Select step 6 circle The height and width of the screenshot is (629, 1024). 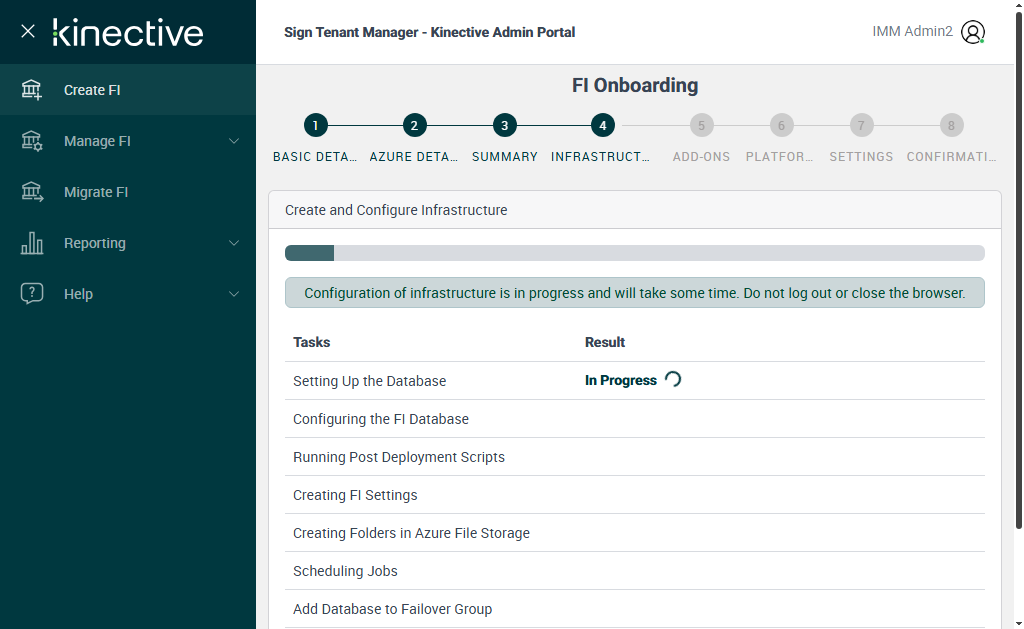pos(781,125)
